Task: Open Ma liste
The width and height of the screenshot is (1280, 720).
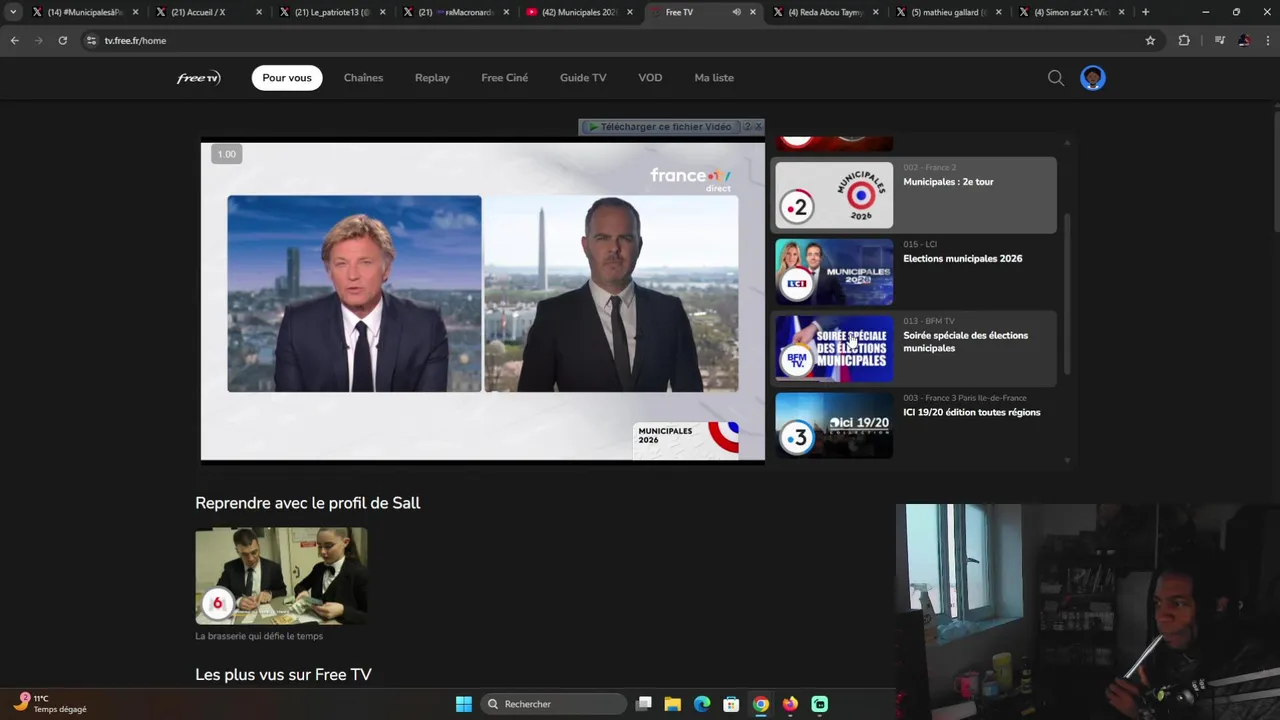Action: click(x=714, y=78)
